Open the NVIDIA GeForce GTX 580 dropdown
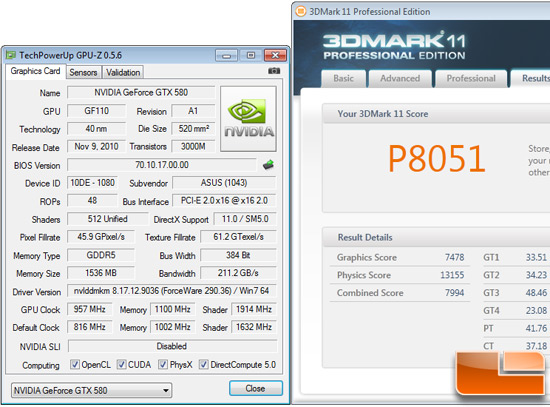This screenshot has width=550, height=407. click(92, 390)
